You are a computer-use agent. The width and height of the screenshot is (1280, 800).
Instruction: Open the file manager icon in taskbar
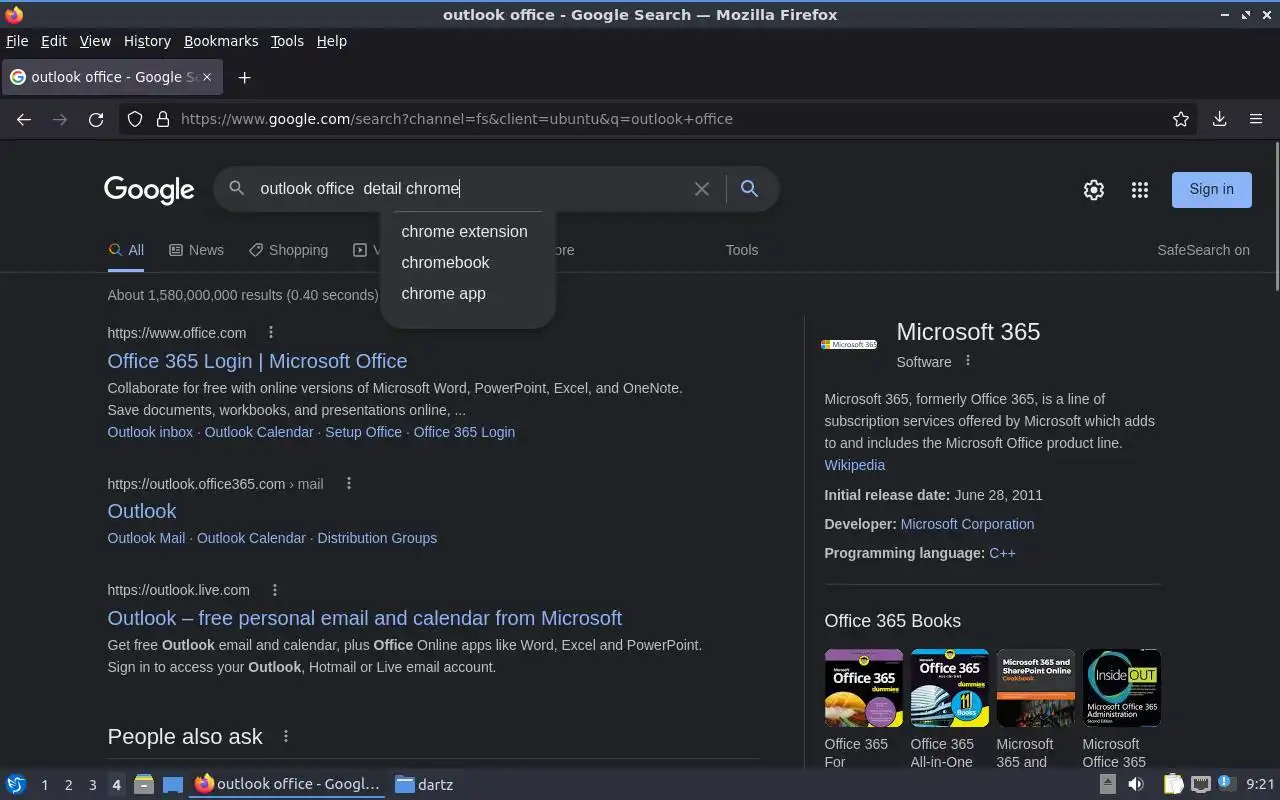click(x=143, y=785)
